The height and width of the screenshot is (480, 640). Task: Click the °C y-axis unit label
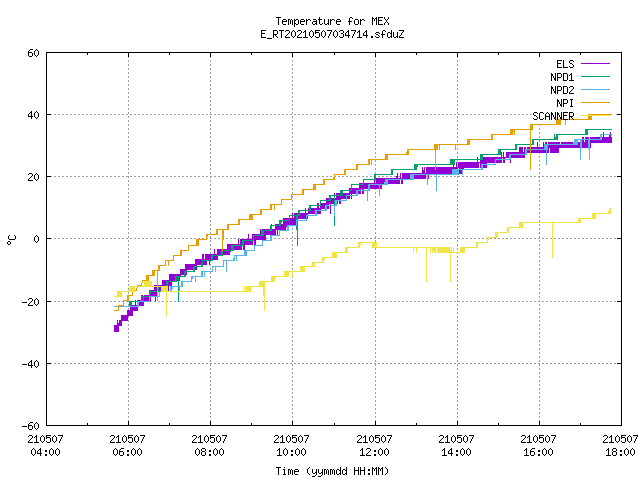pyautogui.click(x=11, y=240)
